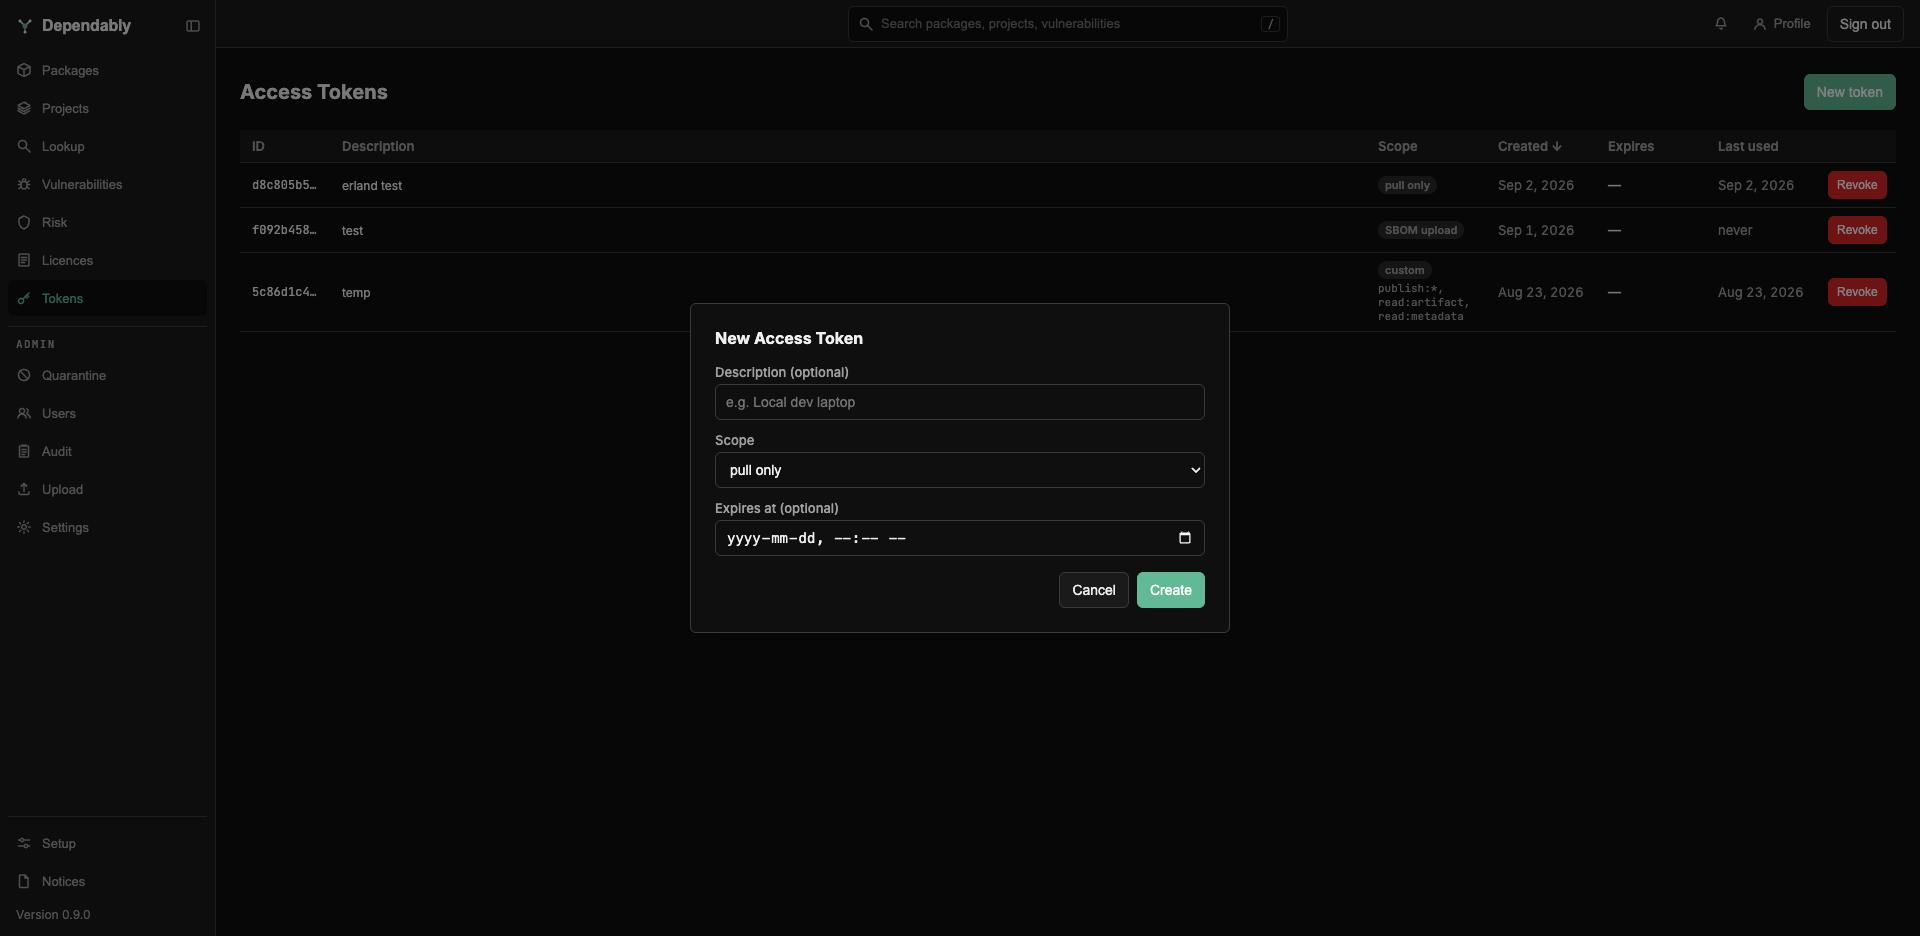This screenshot has width=1920, height=936.
Task: Click the Setup sliders icon in sidebar
Action: (24, 844)
